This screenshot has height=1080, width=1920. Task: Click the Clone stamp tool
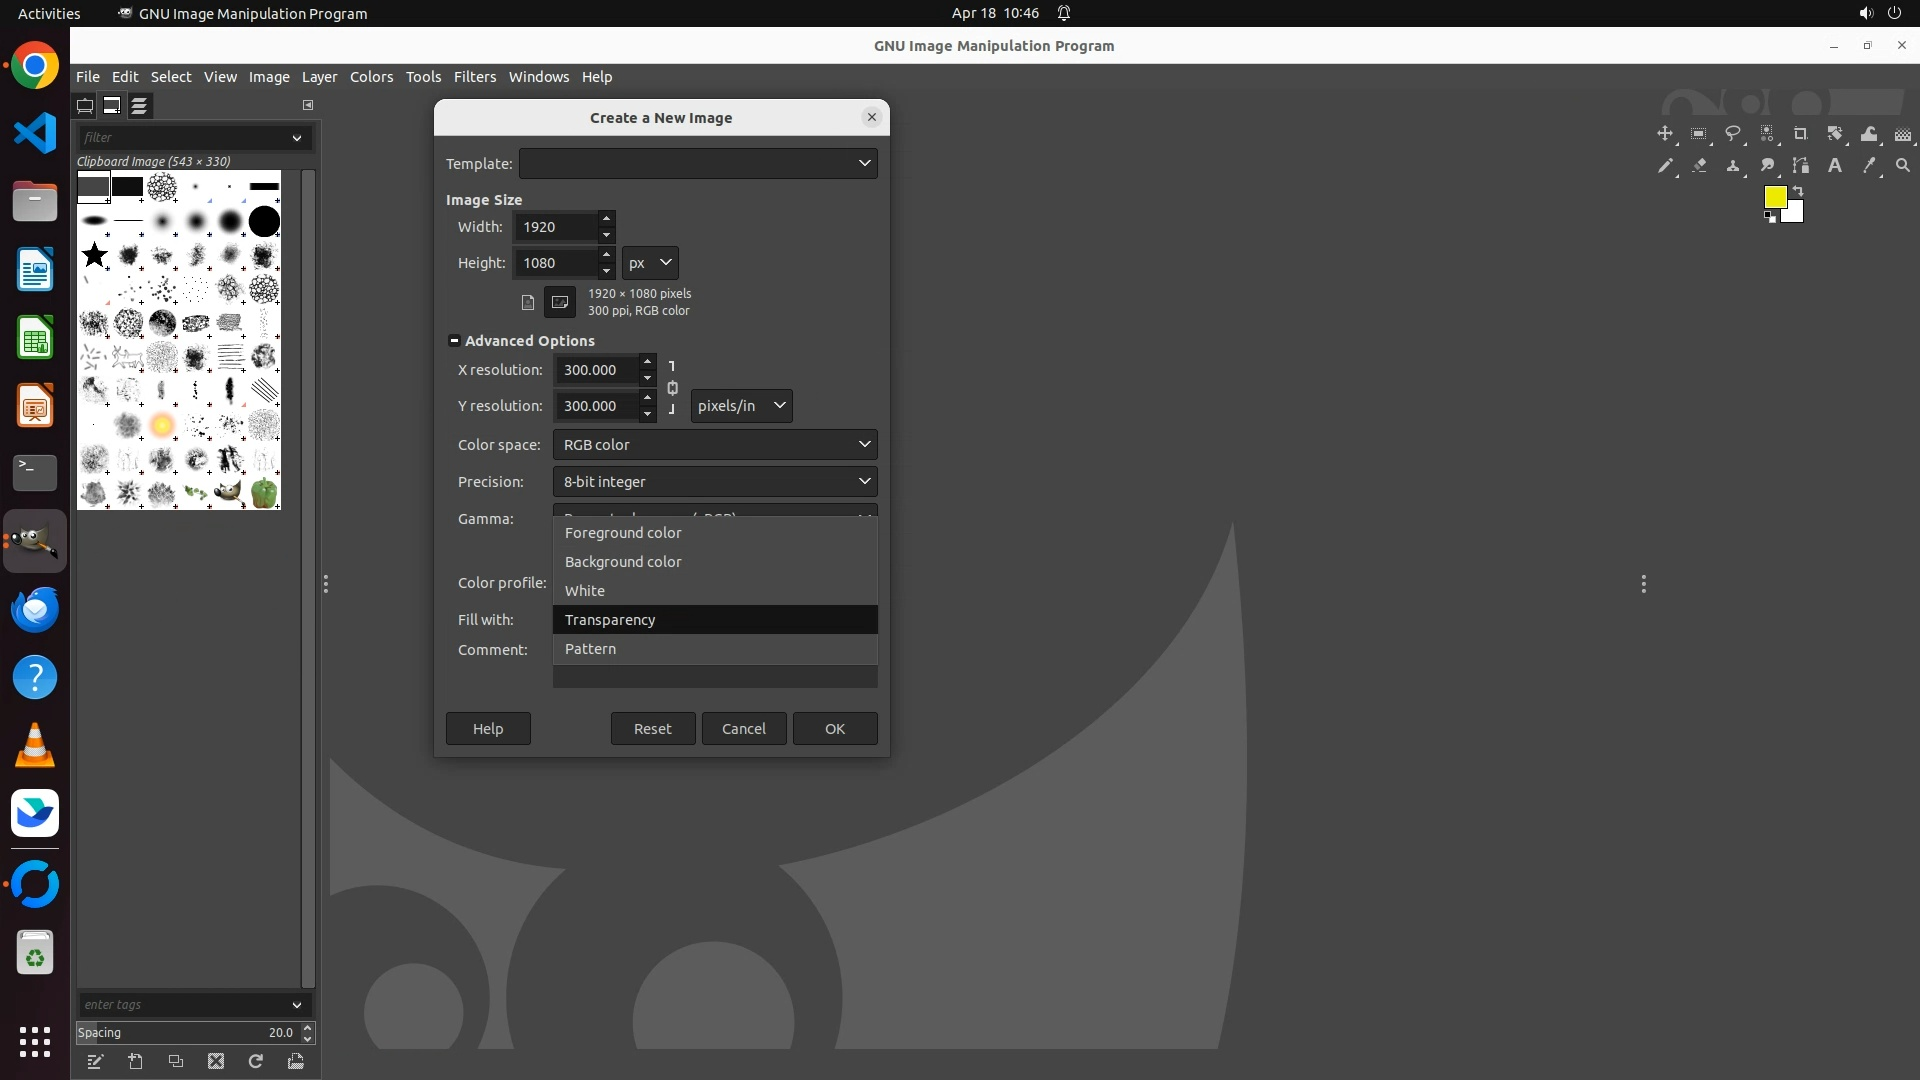1733,166
